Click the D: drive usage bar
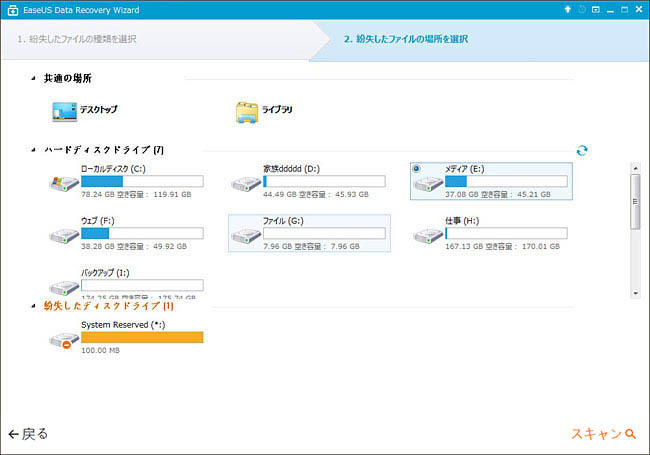 pos(324,181)
